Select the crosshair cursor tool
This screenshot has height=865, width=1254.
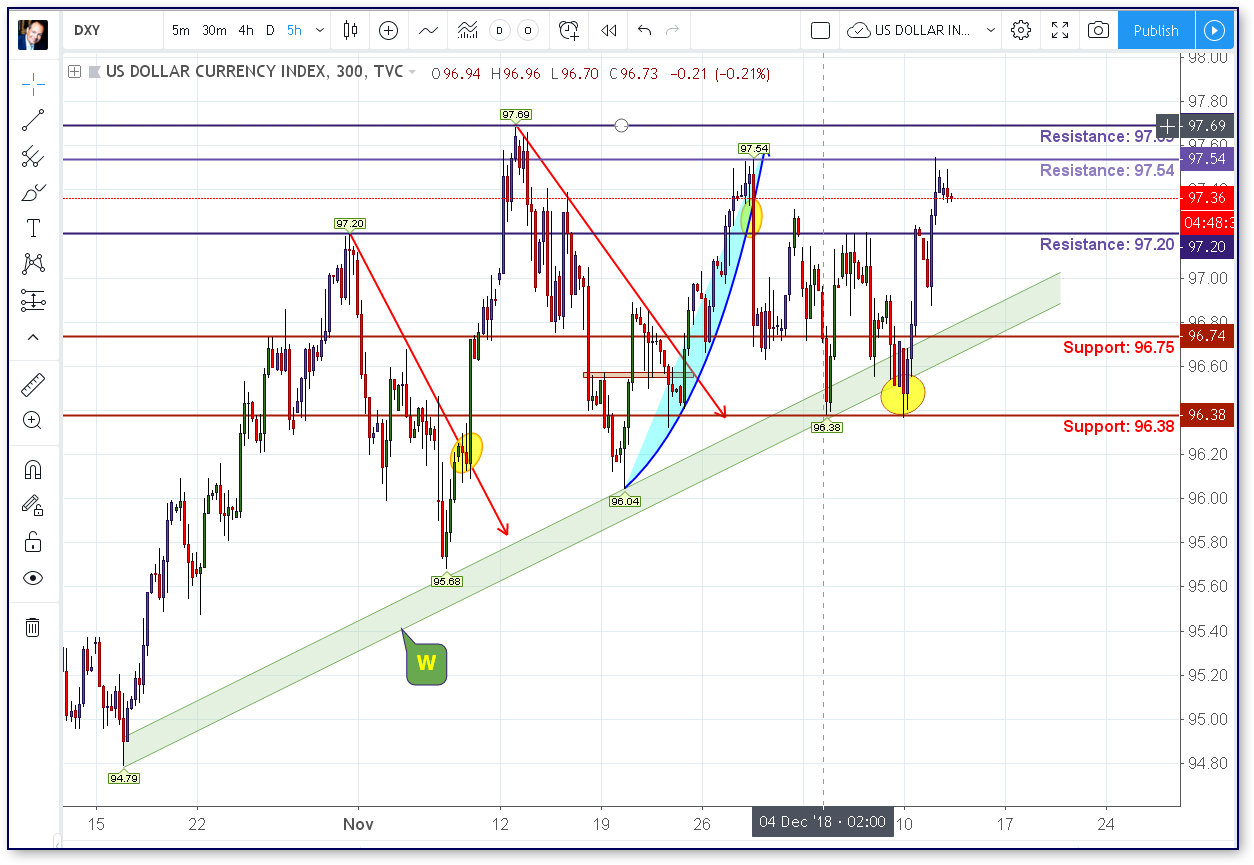coord(33,83)
